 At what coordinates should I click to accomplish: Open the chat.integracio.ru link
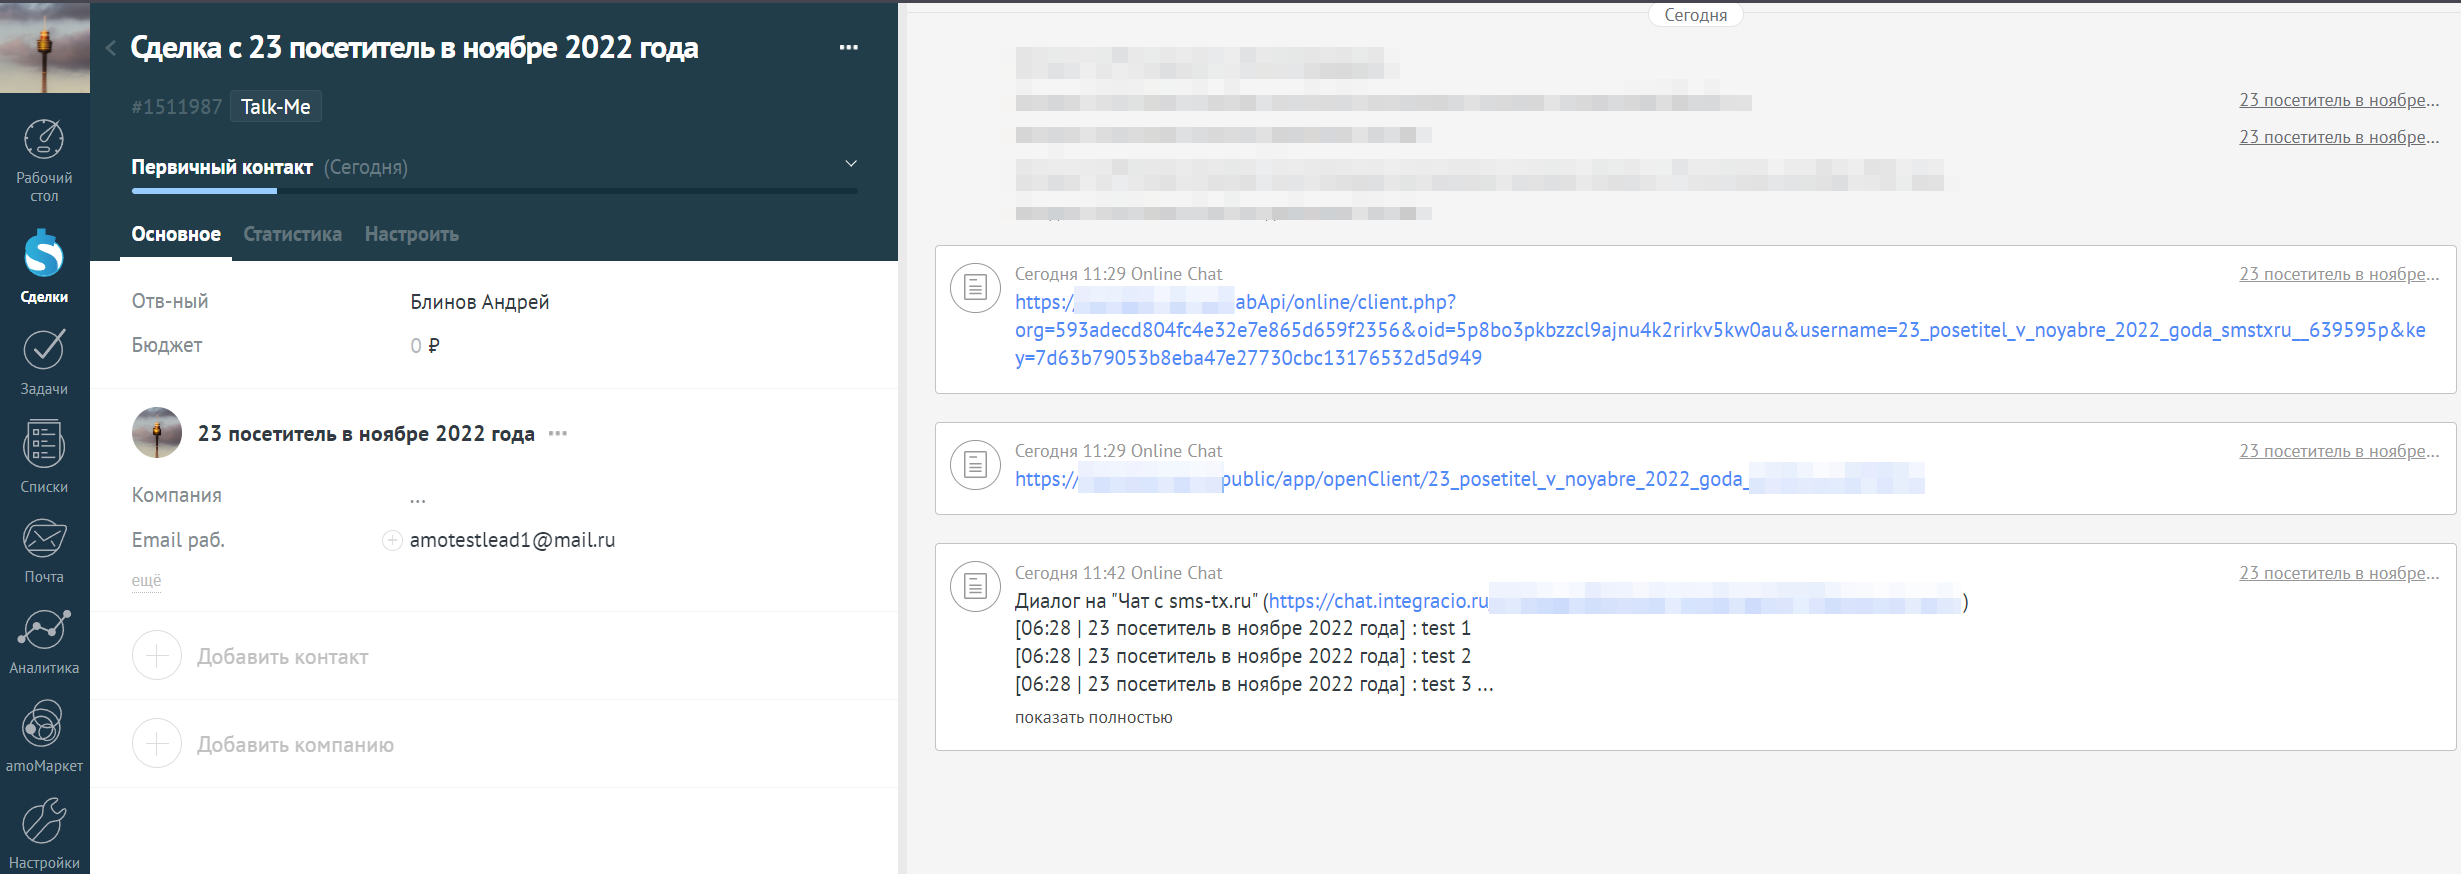click(x=1614, y=602)
